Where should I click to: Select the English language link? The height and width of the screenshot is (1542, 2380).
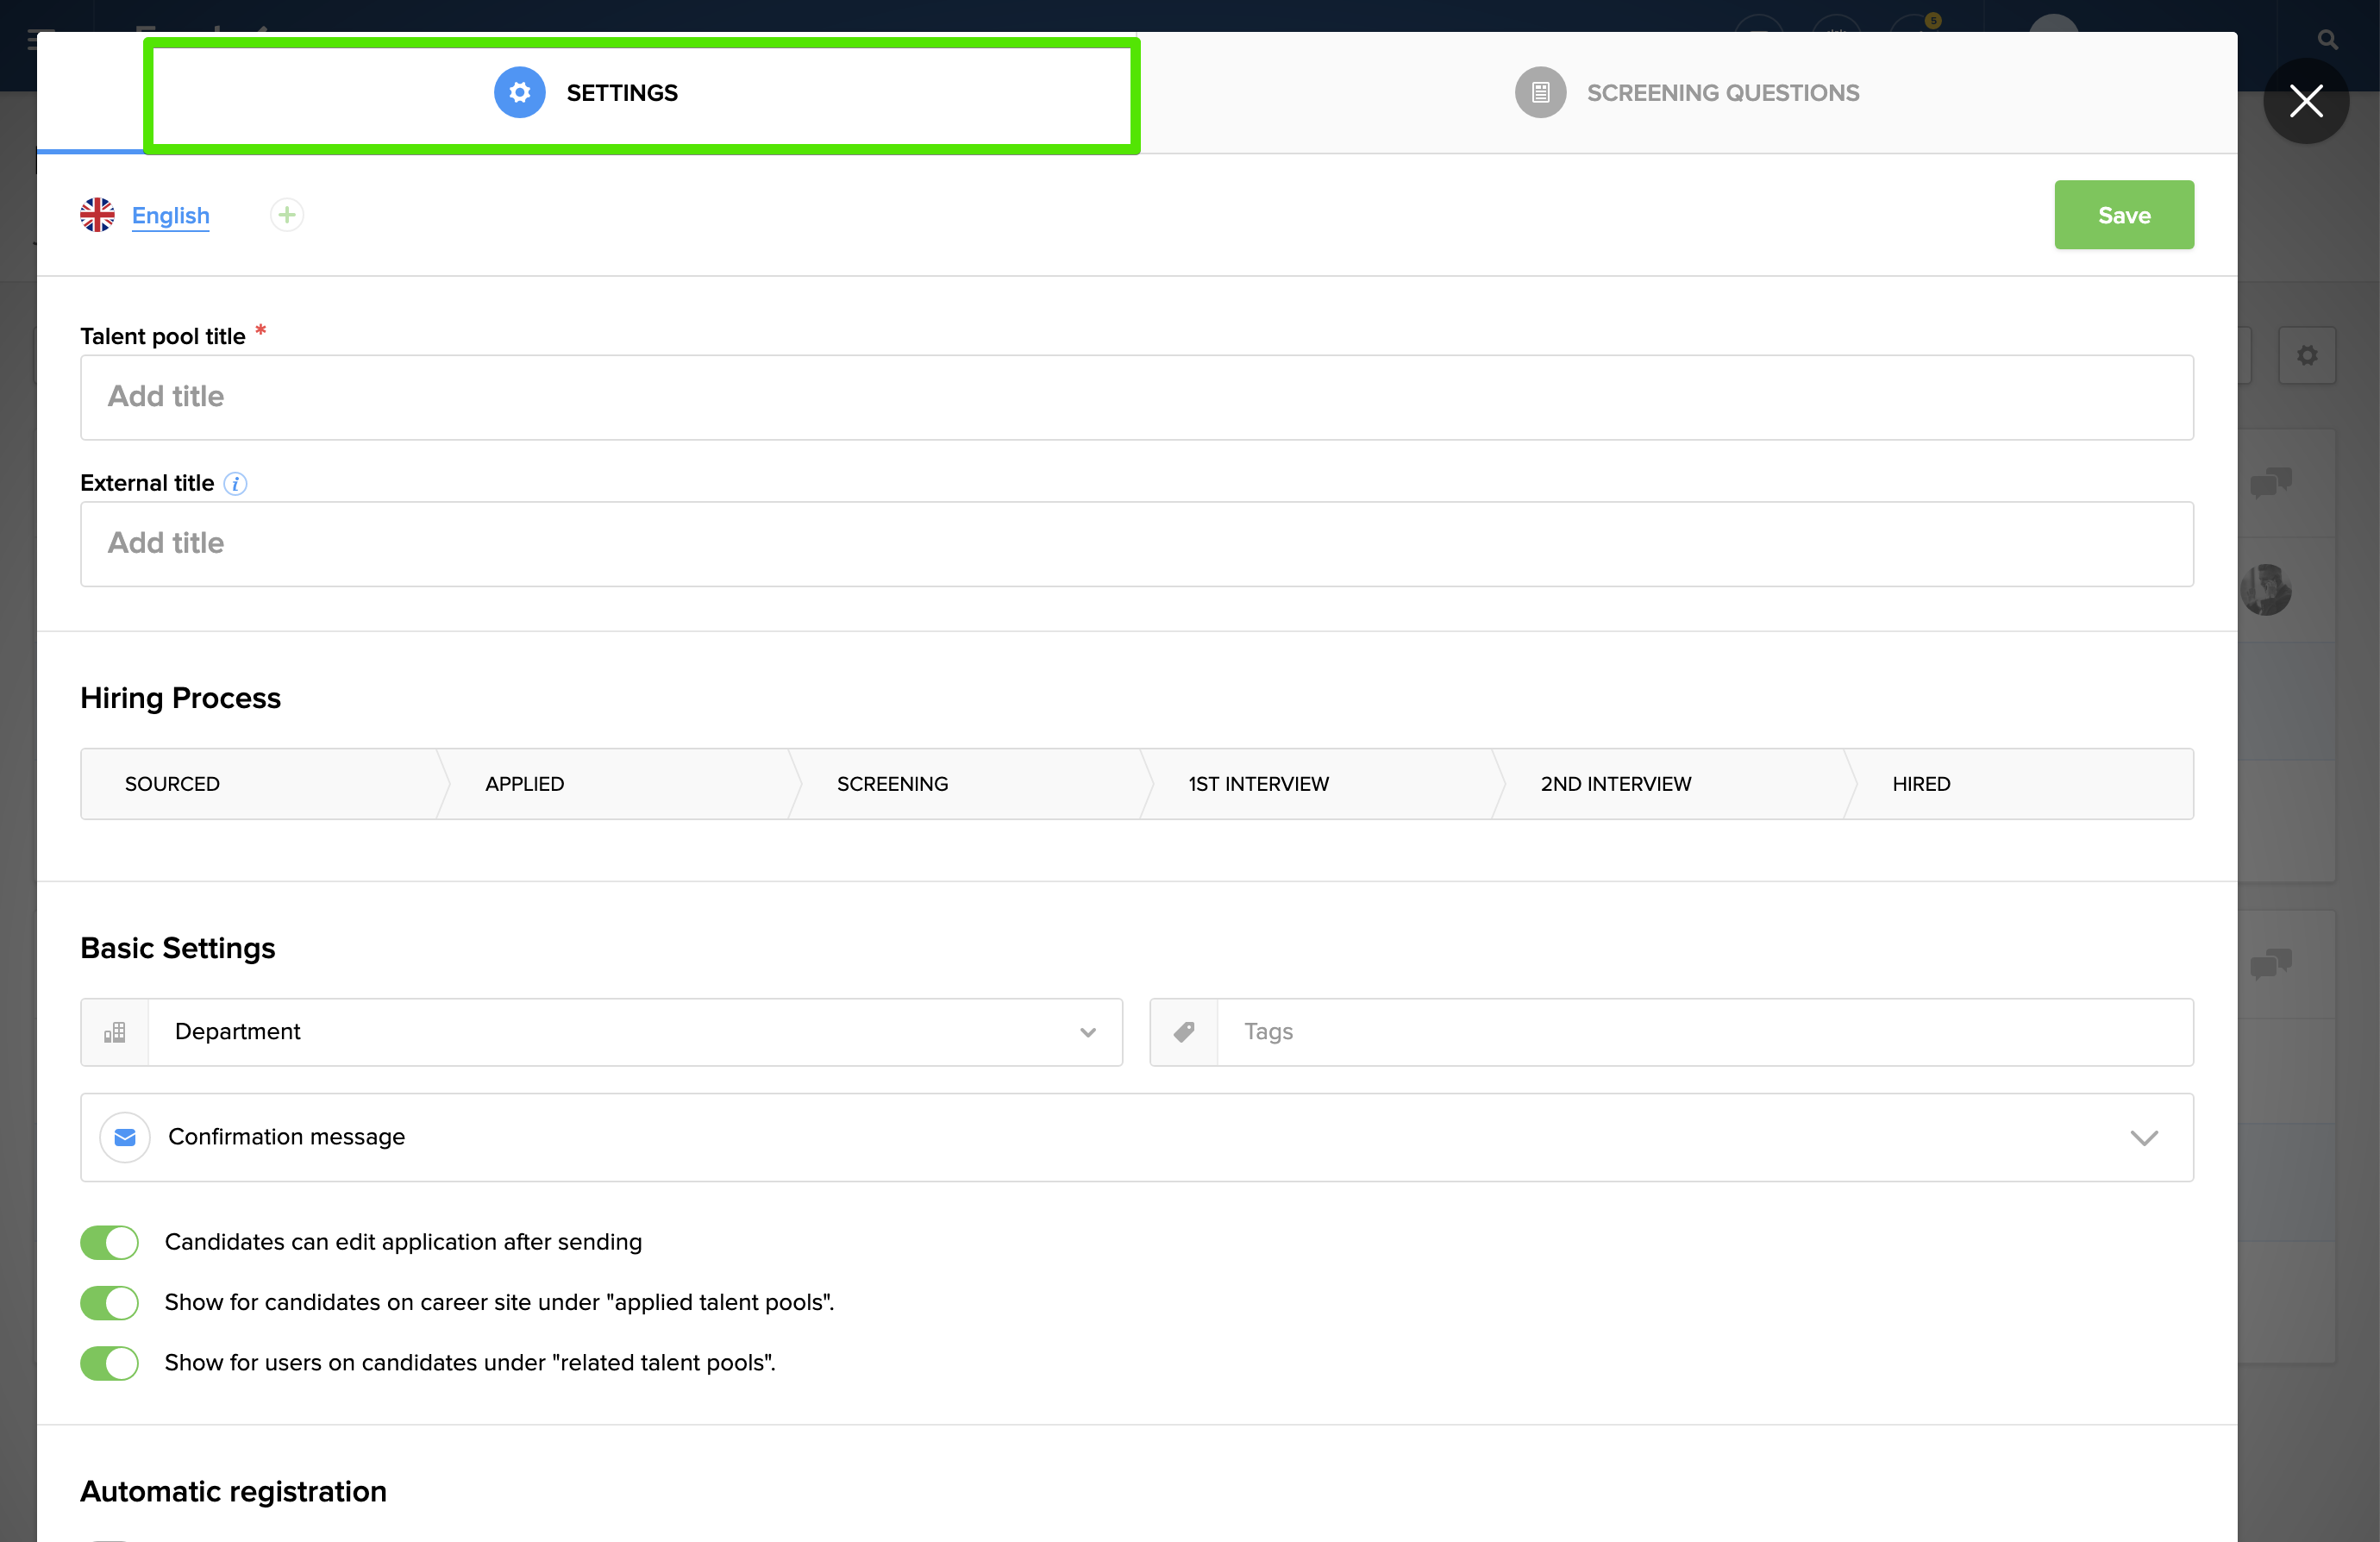pos(170,215)
